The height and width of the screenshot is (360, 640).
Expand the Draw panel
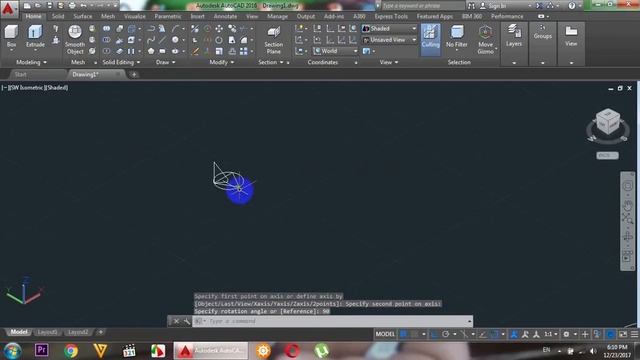coord(165,62)
